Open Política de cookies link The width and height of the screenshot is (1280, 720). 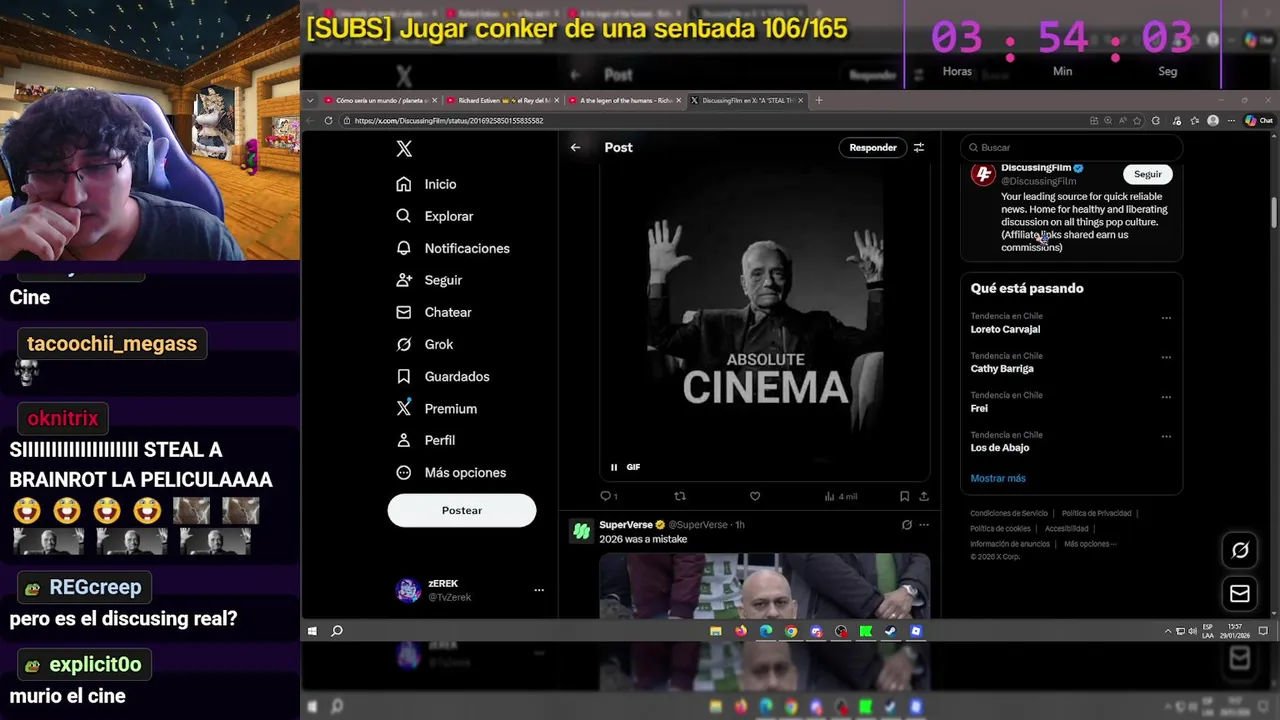coord(1000,529)
